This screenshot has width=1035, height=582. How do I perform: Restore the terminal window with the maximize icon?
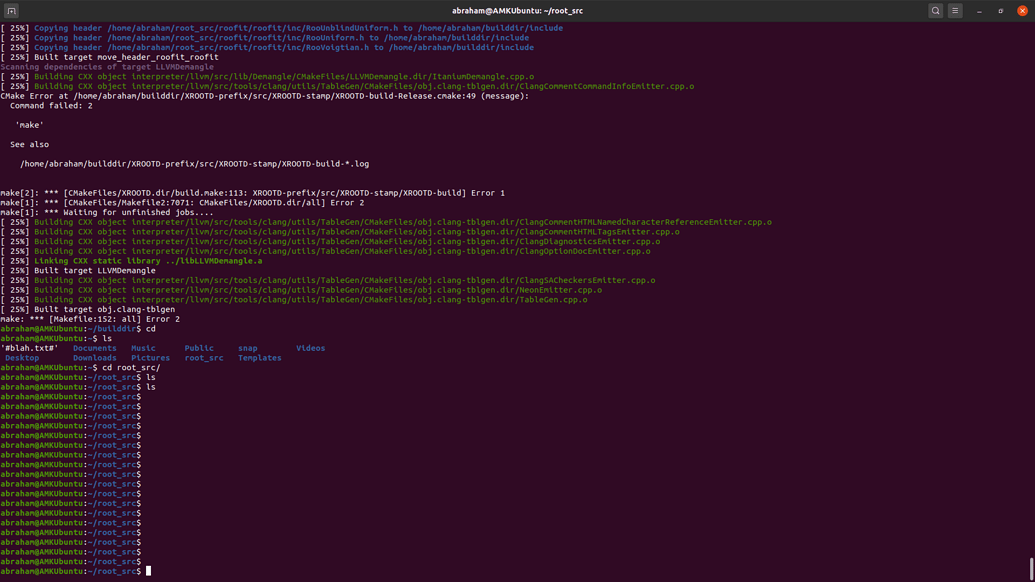tap(1000, 10)
